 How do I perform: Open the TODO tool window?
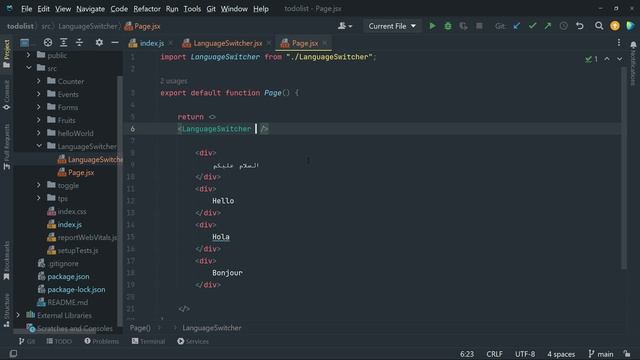pos(59,341)
